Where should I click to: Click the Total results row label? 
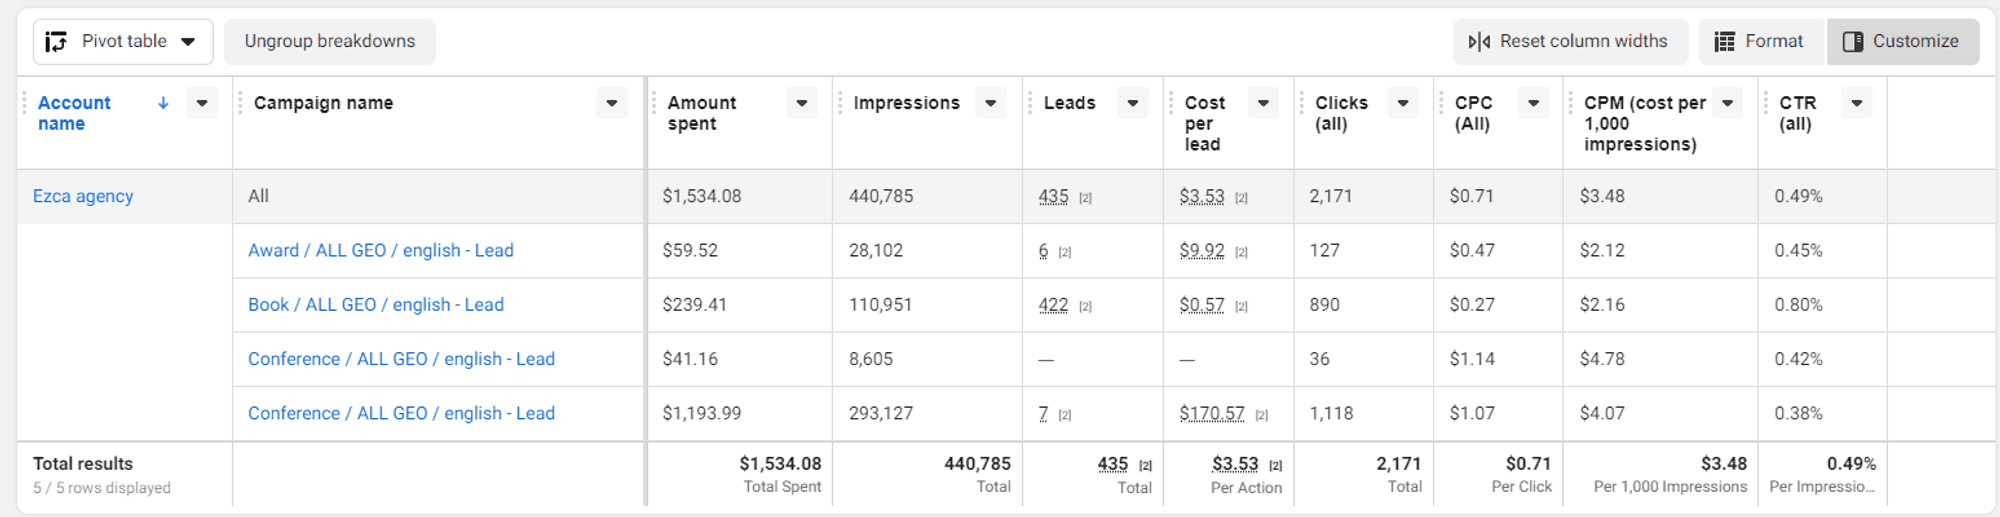tap(83, 464)
